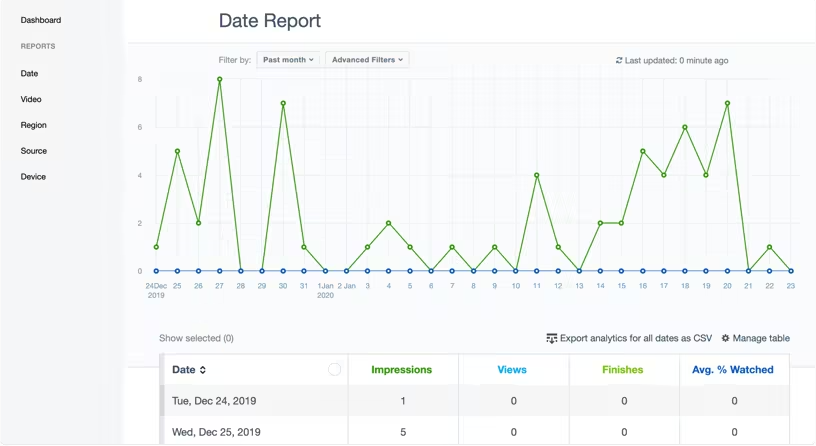Click Show selected (0)
This screenshot has width=816, height=446.
(196, 338)
